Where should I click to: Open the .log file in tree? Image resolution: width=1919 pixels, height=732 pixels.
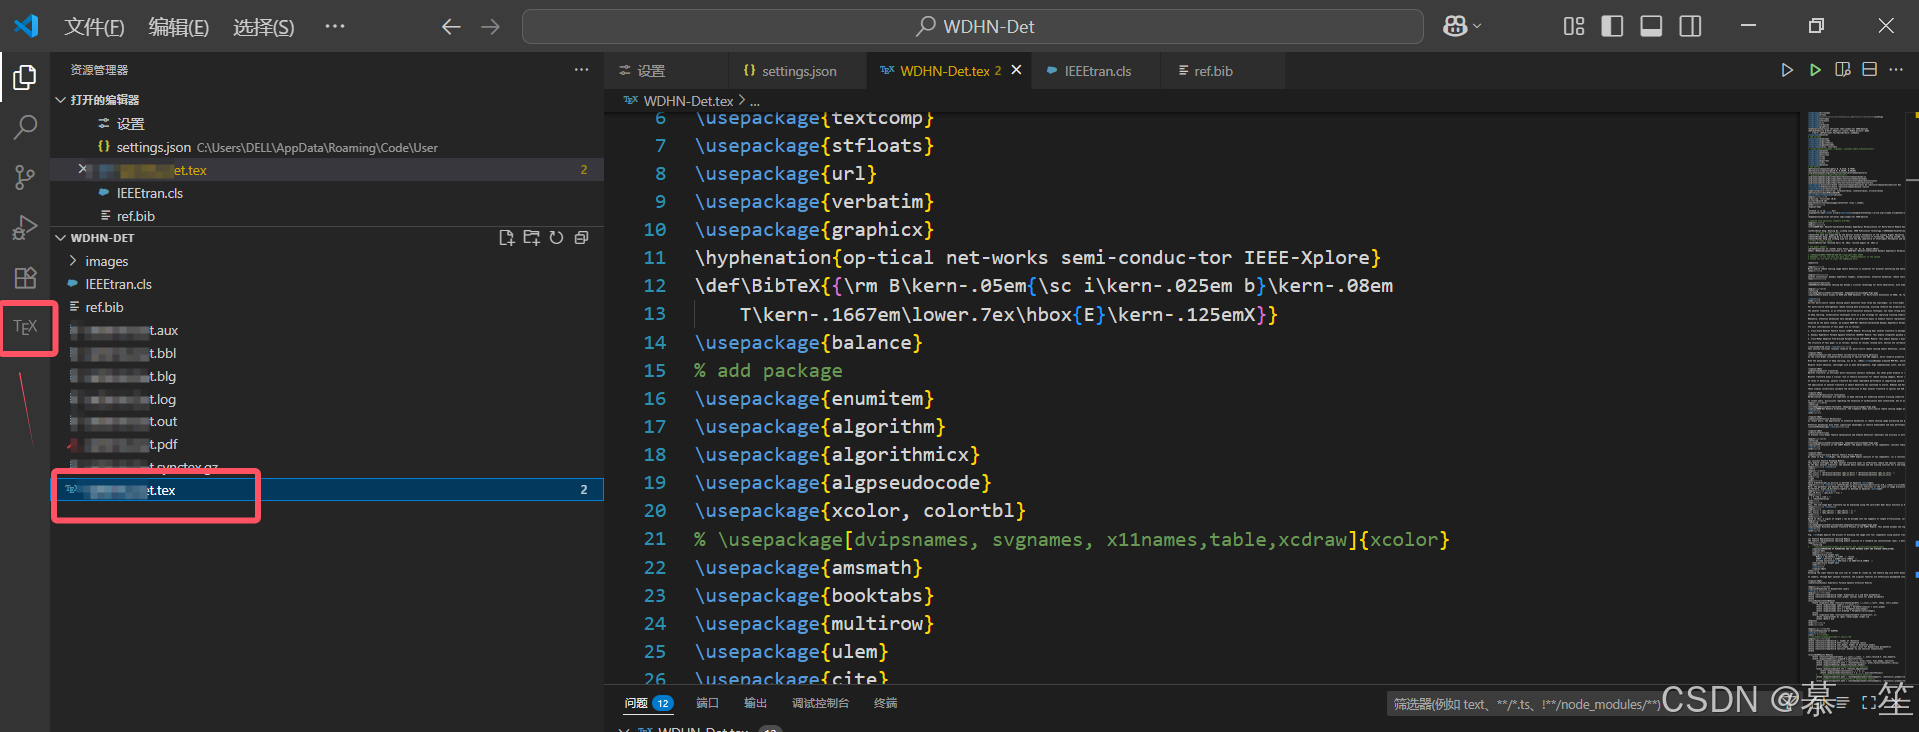click(x=327, y=399)
